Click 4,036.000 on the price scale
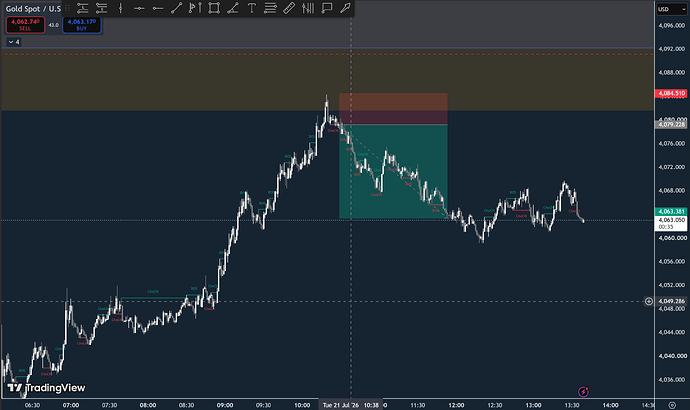This screenshot has height=410, width=690. [672, 379]
